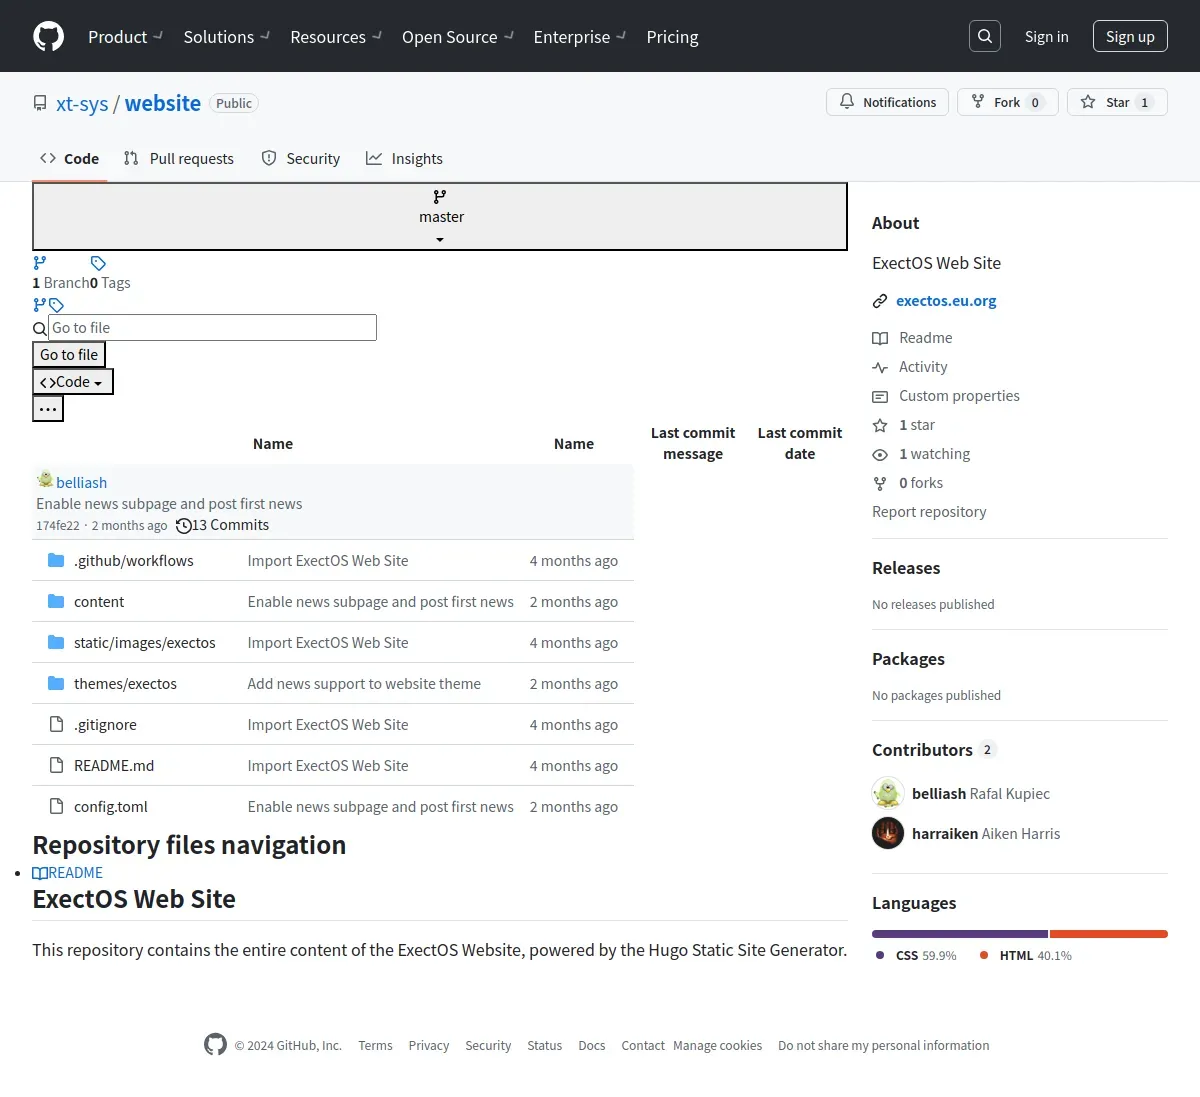Click Report repository
Image resolution: width=1200 pixels, height=1097 pixels.
929,512
